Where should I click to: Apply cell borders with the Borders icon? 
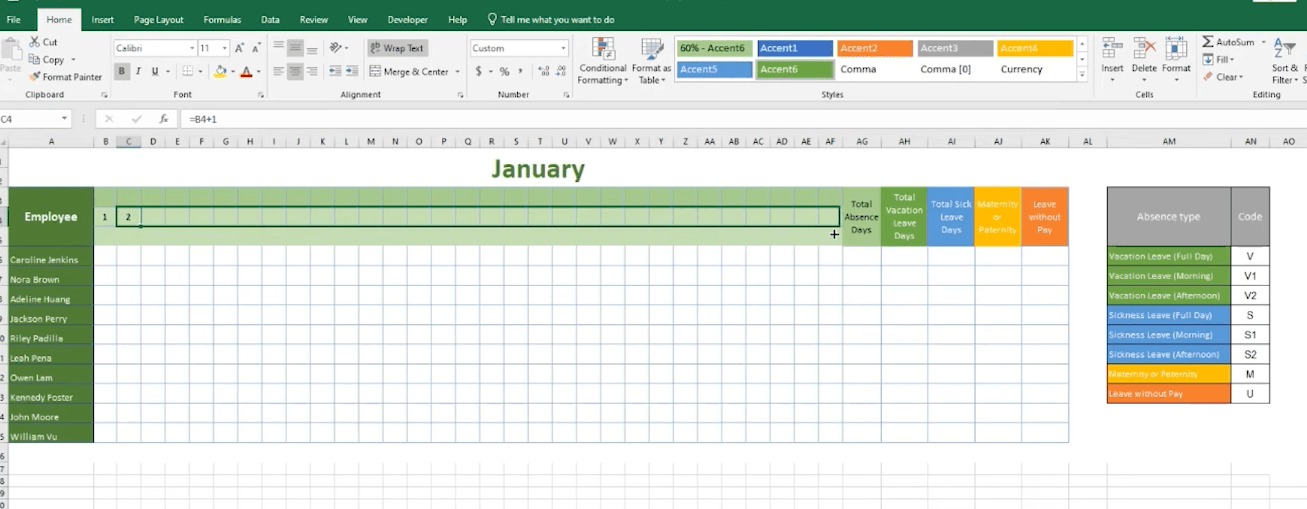[187, 71]
